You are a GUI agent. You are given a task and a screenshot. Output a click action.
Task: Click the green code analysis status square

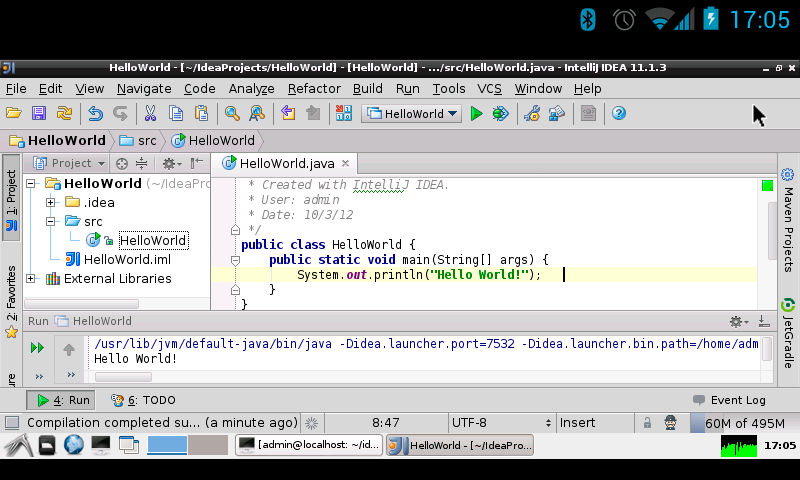(767, 186)
